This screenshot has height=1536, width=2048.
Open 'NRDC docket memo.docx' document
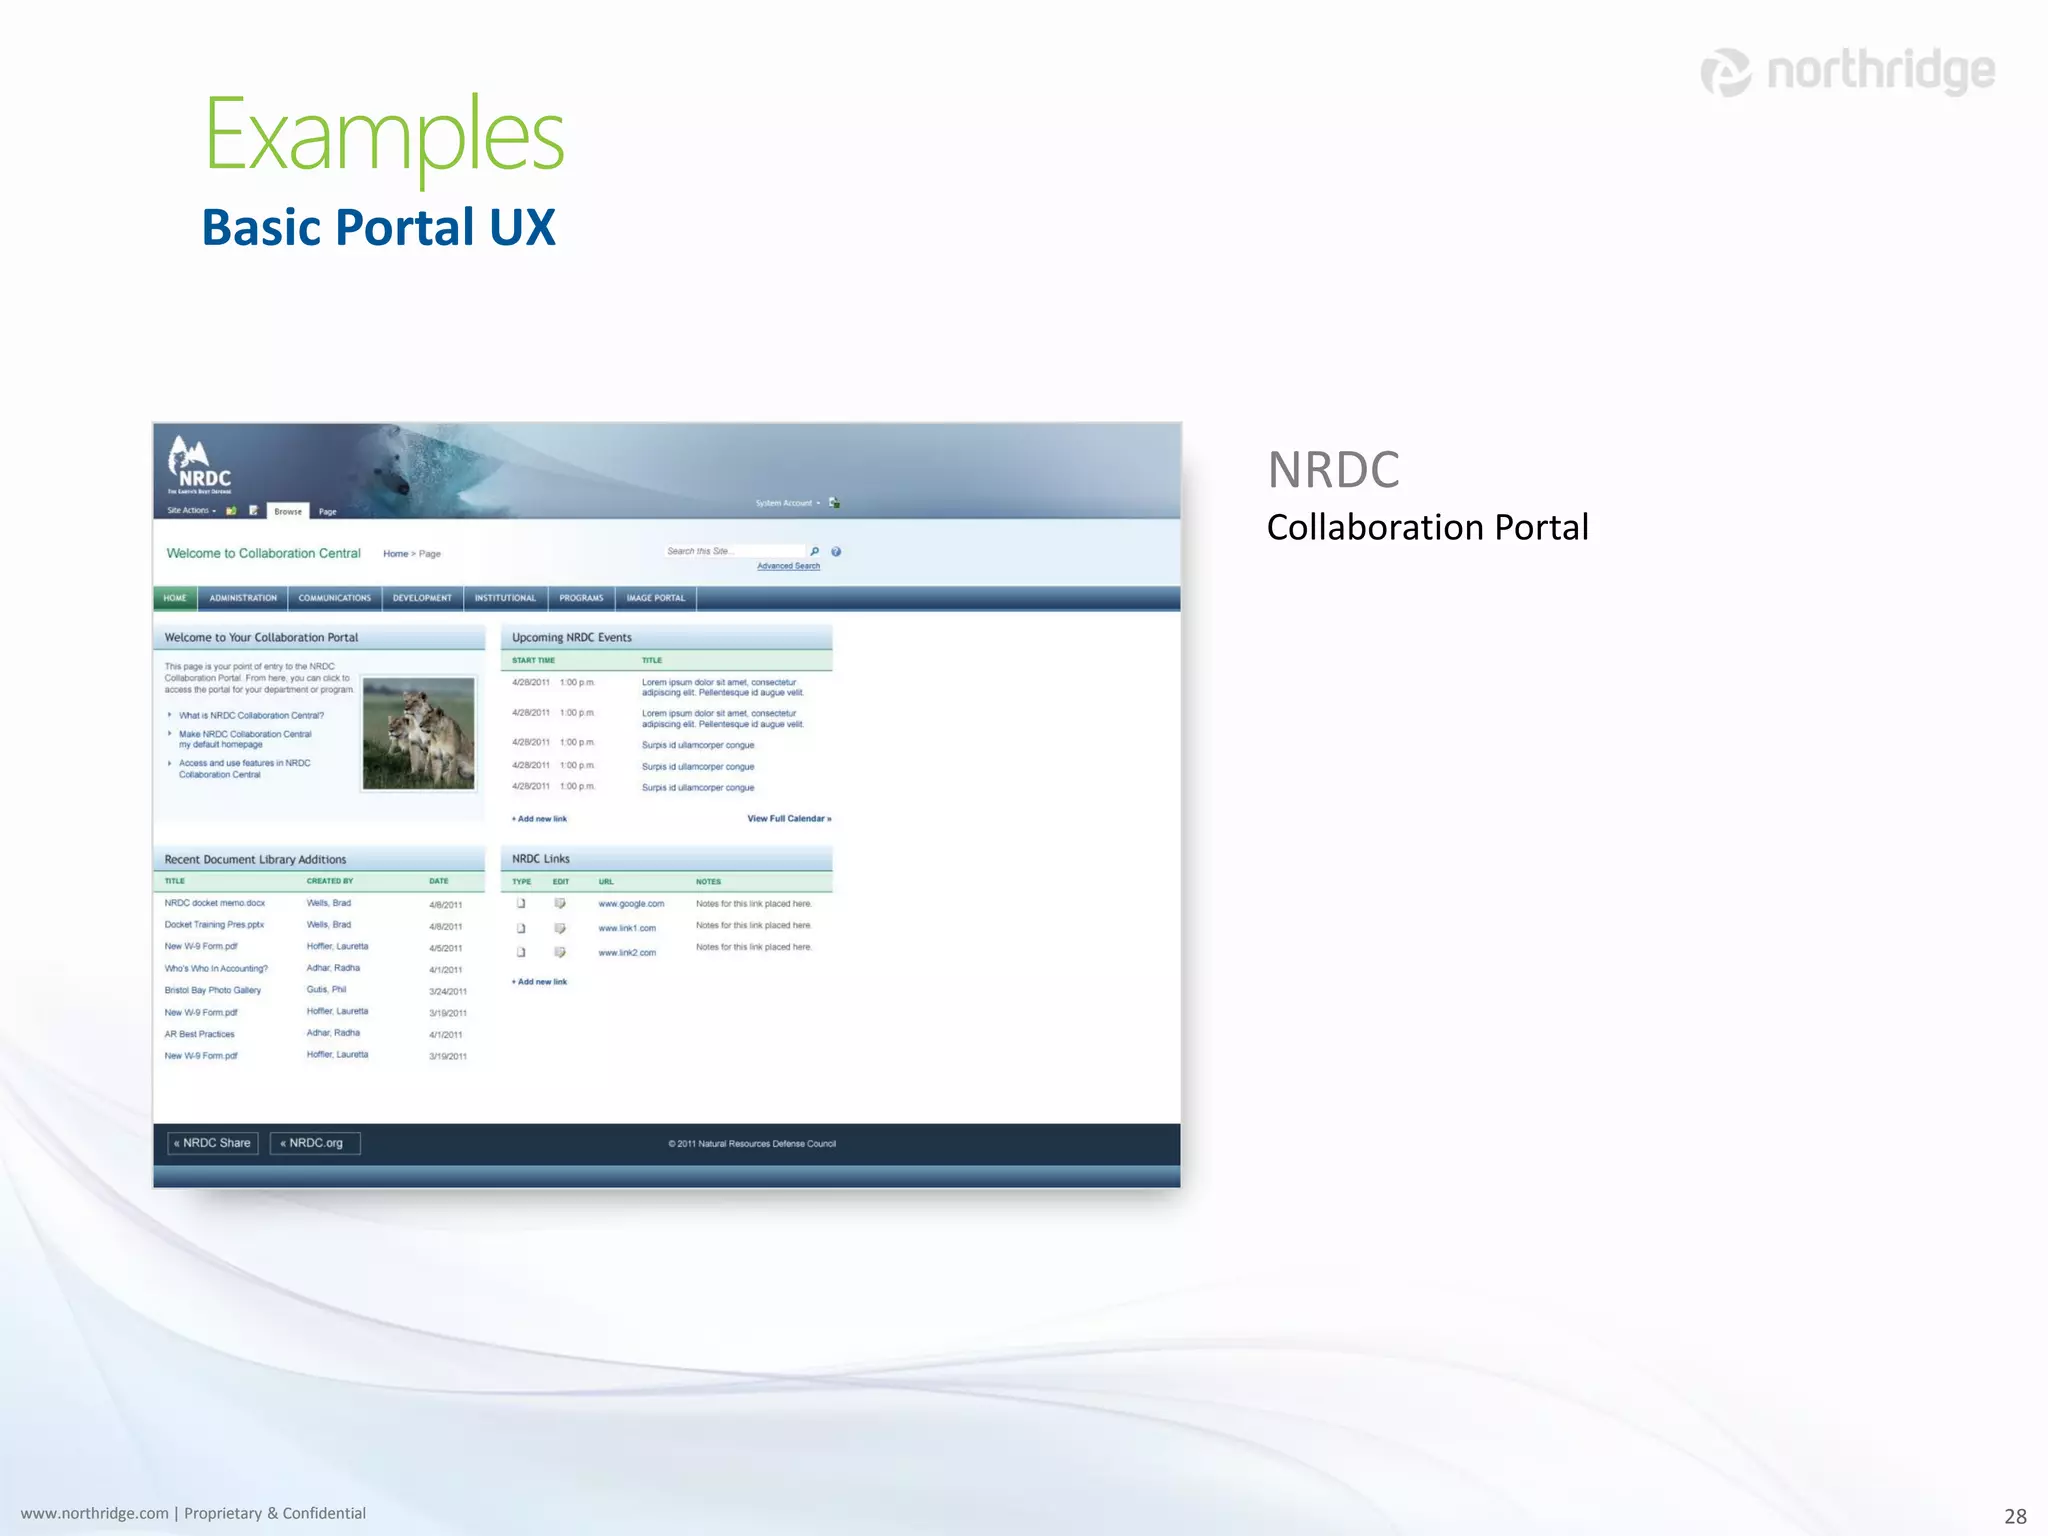215,903
